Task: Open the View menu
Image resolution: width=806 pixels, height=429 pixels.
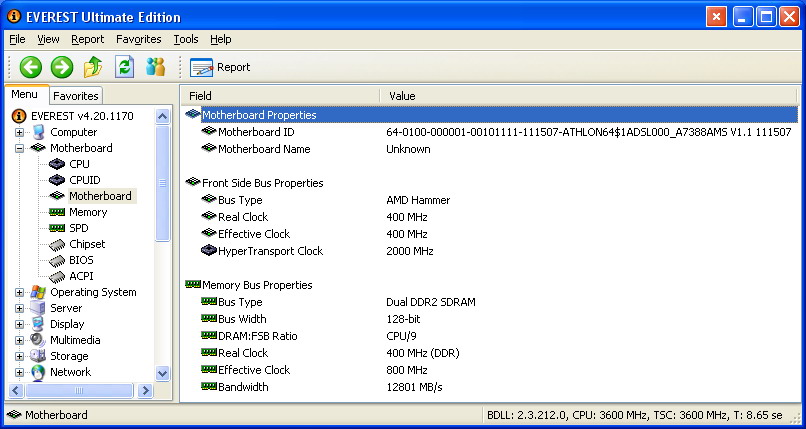Action: click(x=48, y=40)
